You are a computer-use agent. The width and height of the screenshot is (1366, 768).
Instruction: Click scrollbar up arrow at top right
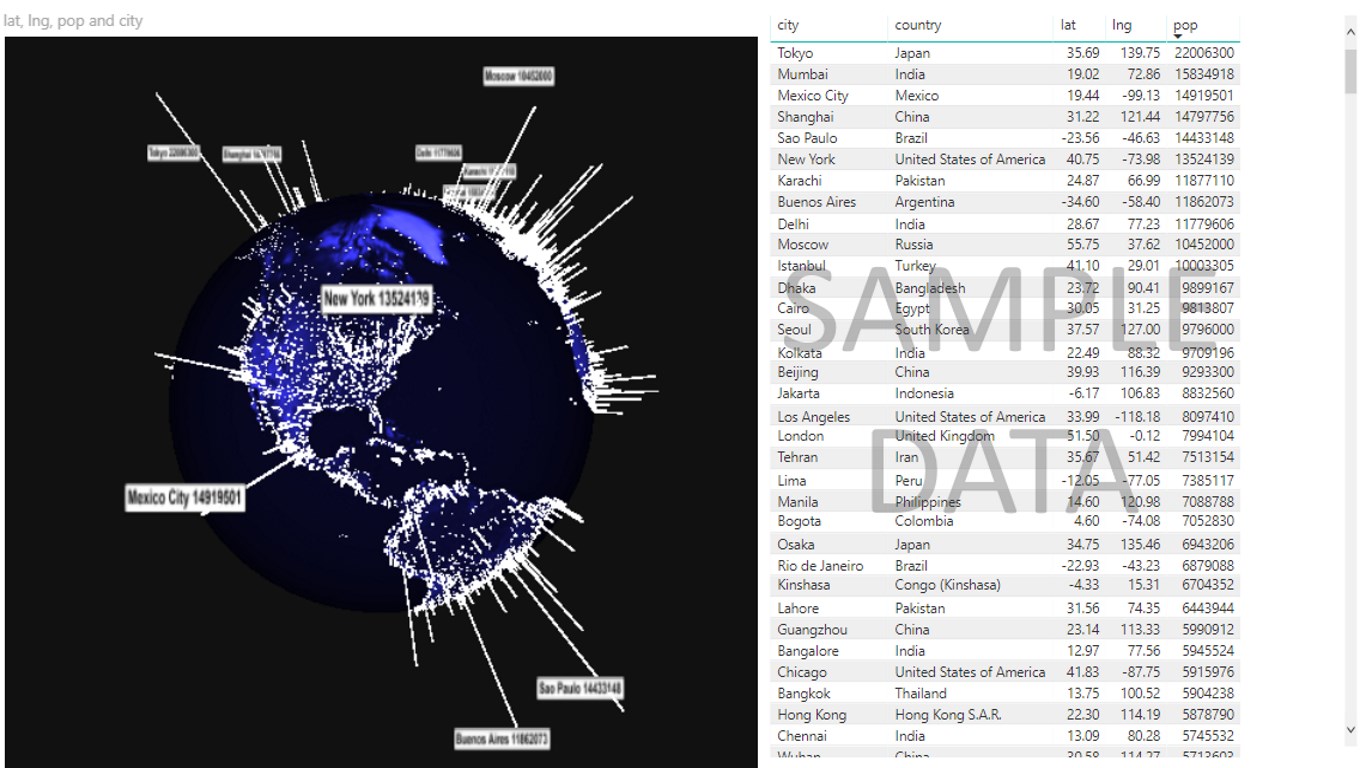click(x=1351, y=31)
